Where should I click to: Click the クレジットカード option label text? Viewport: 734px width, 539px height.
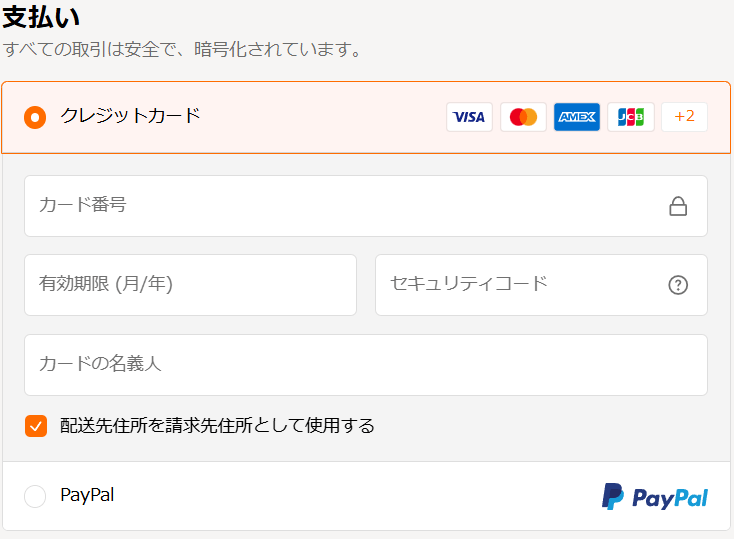coord(130,116)
